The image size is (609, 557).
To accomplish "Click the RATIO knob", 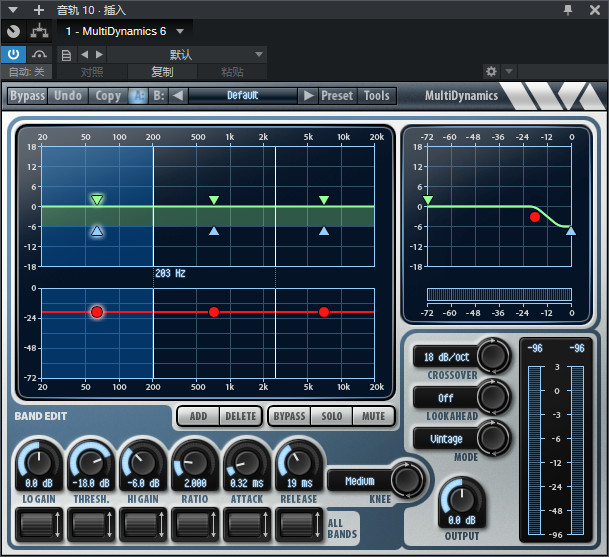I will point(195,462).
